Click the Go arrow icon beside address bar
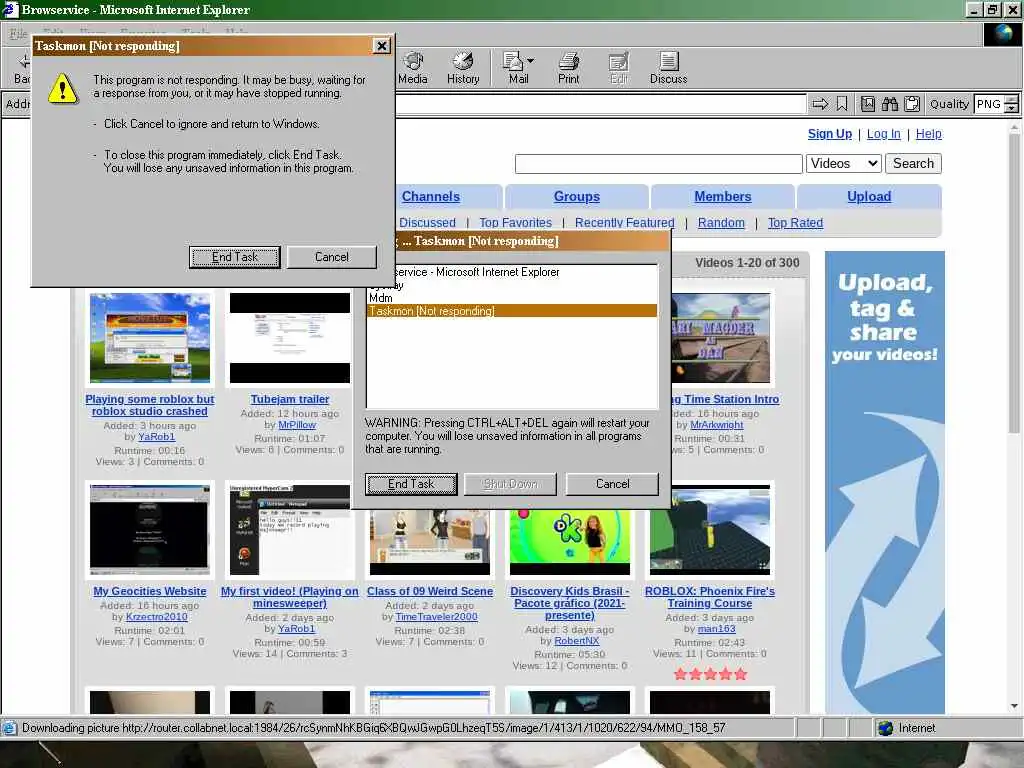Screen dimensions: 1024x768 coord(820,104)
